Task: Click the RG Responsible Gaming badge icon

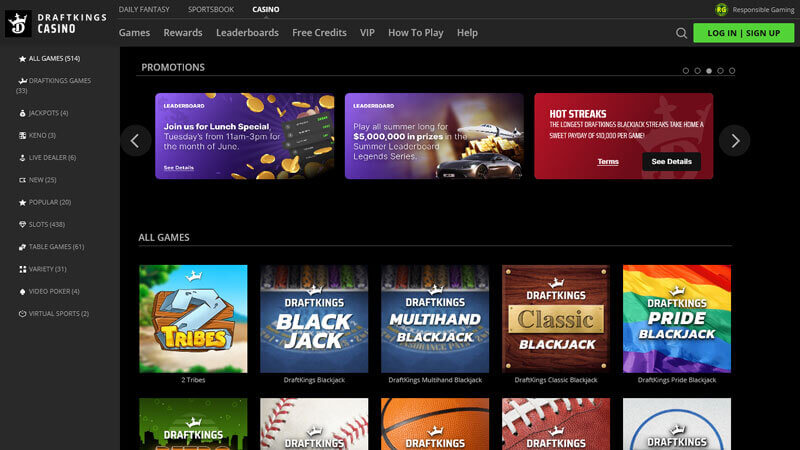Action: (721, 9)
